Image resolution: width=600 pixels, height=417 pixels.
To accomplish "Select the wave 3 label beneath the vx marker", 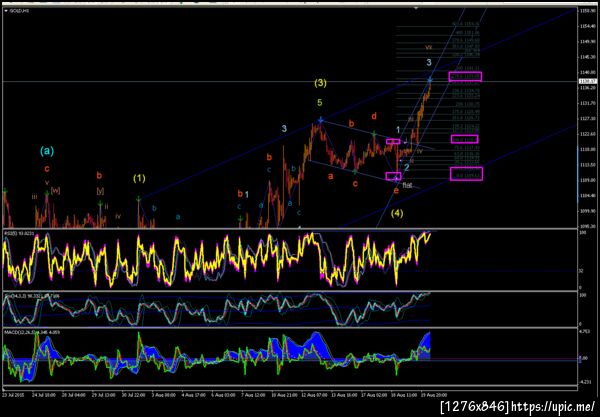I will point(429,62).
